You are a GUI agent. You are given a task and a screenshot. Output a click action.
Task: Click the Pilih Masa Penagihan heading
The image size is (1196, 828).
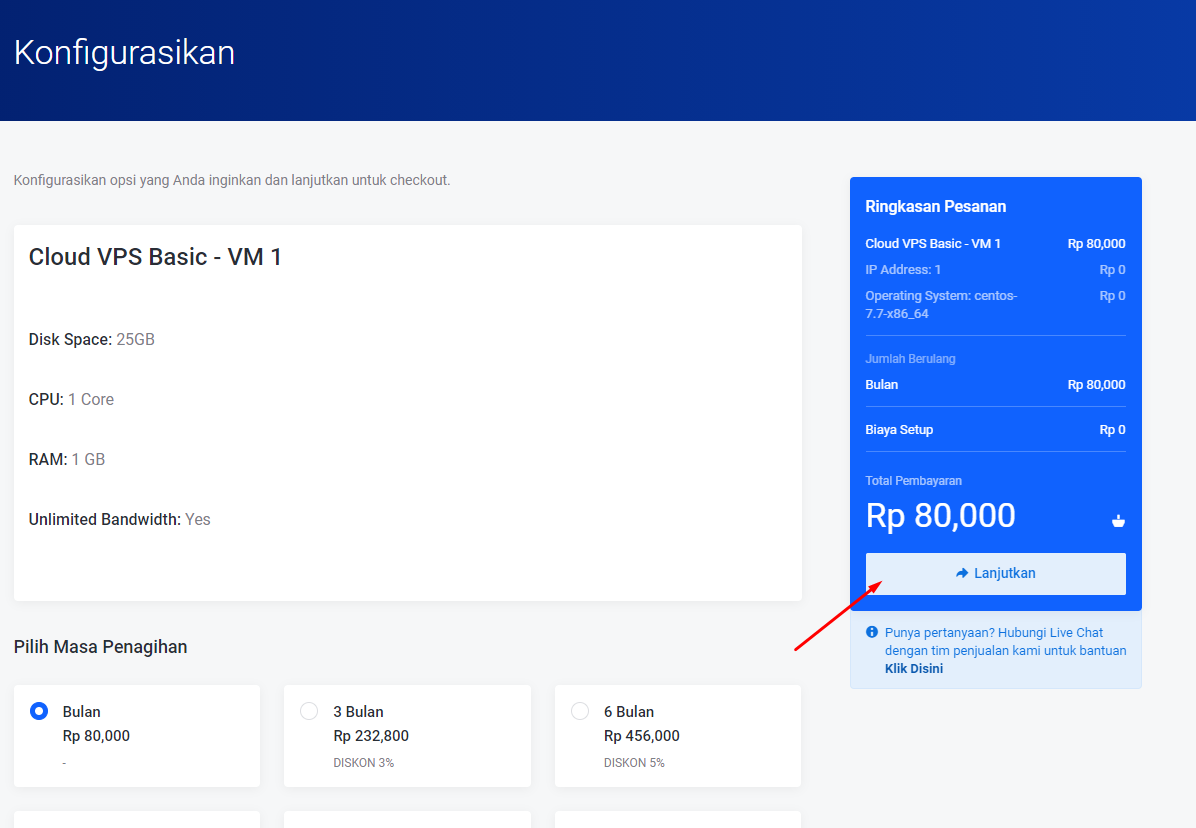[100, 647]
